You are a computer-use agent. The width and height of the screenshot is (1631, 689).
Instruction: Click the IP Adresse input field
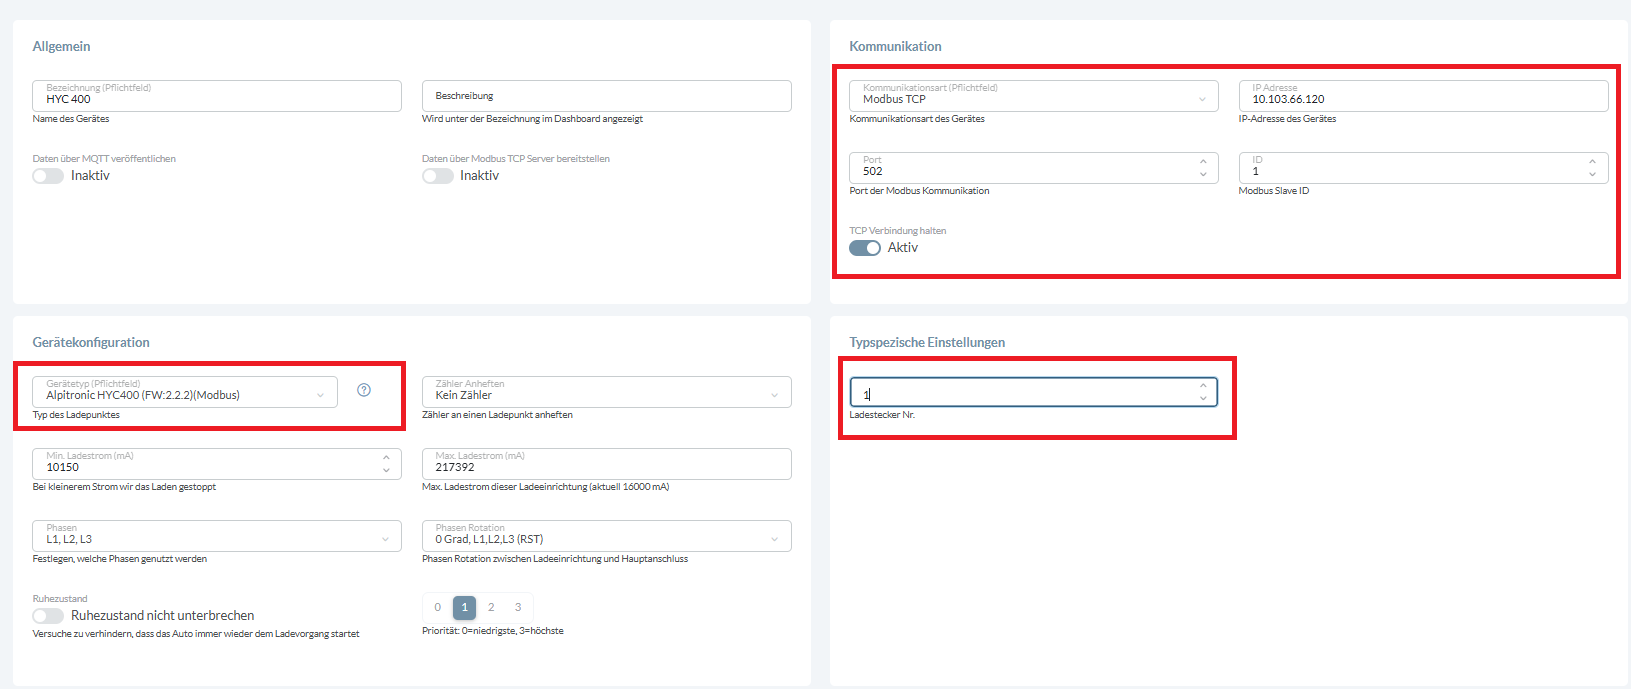click(x=1422, y=97)
